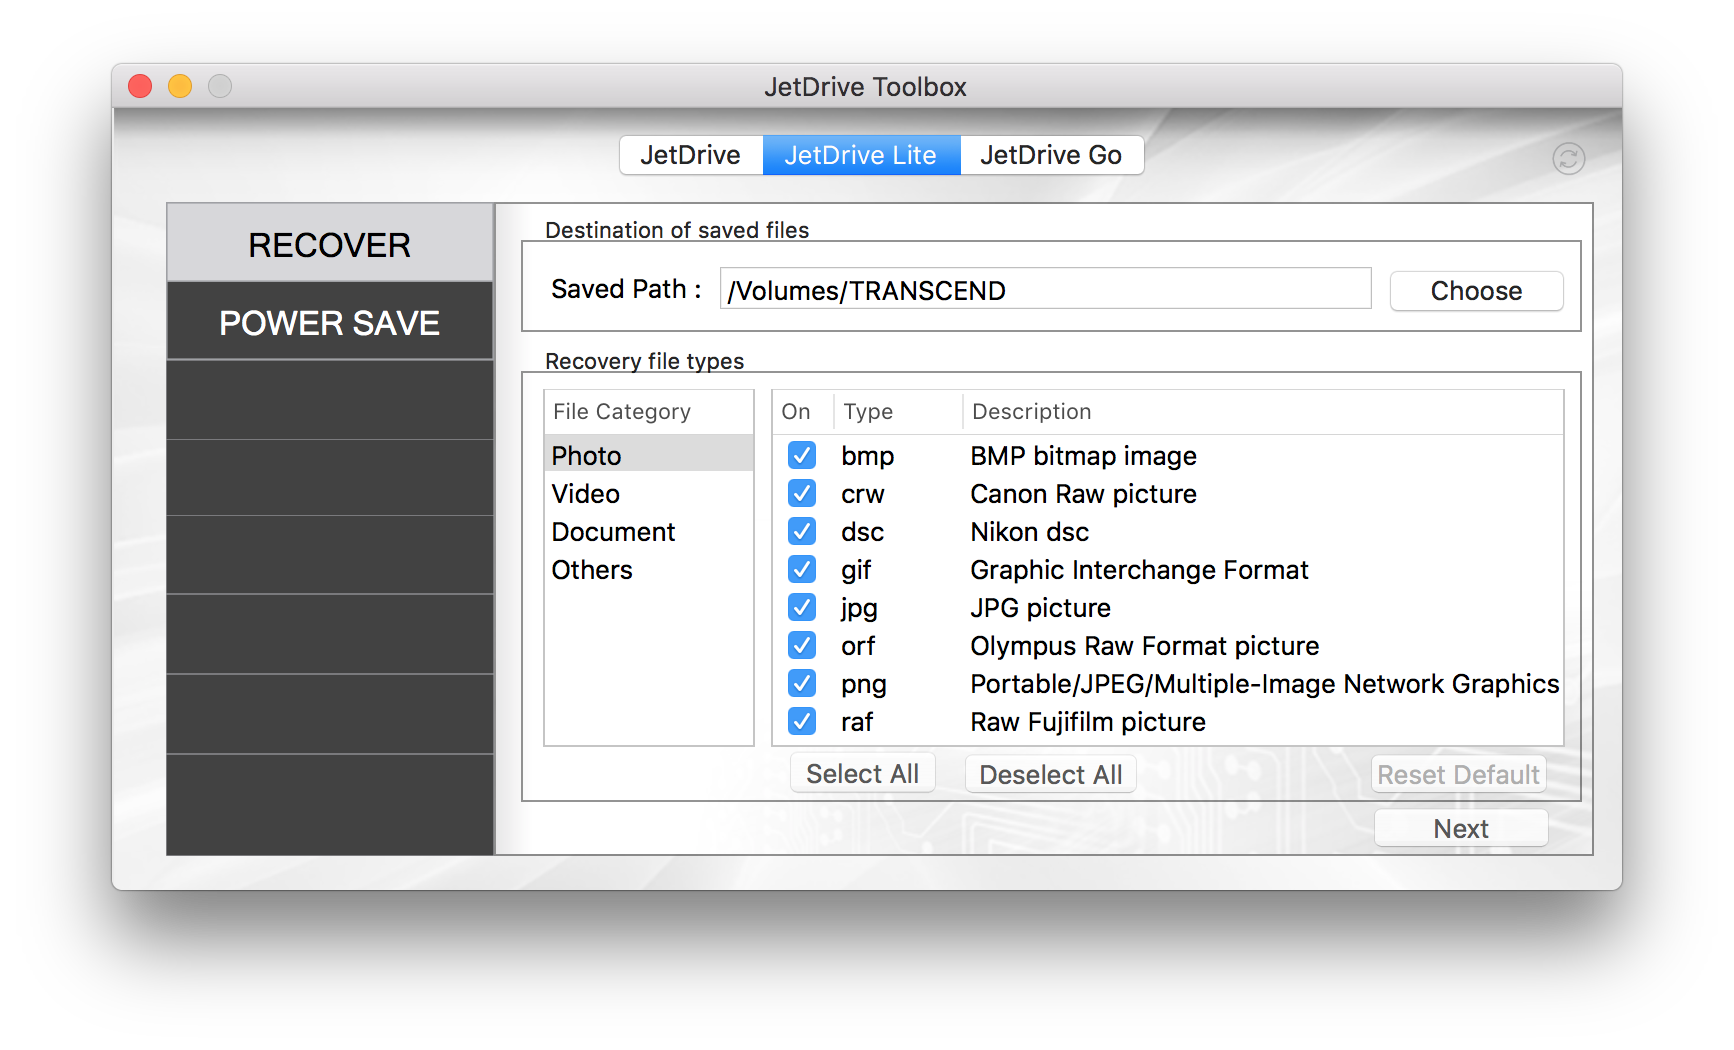Click the 'bmp' type cell
Screen dimensions: 1734x1050
click(867, 456)
